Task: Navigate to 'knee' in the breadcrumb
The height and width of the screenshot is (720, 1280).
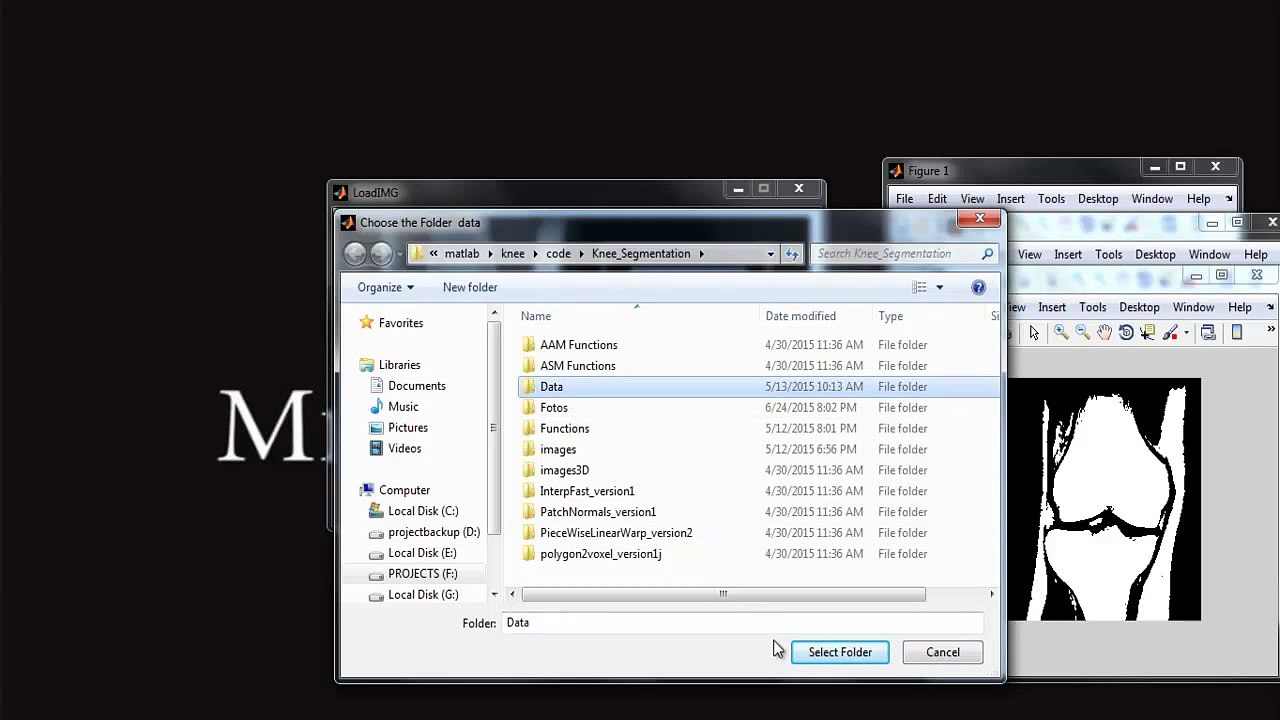Action: tap(513, 254)
